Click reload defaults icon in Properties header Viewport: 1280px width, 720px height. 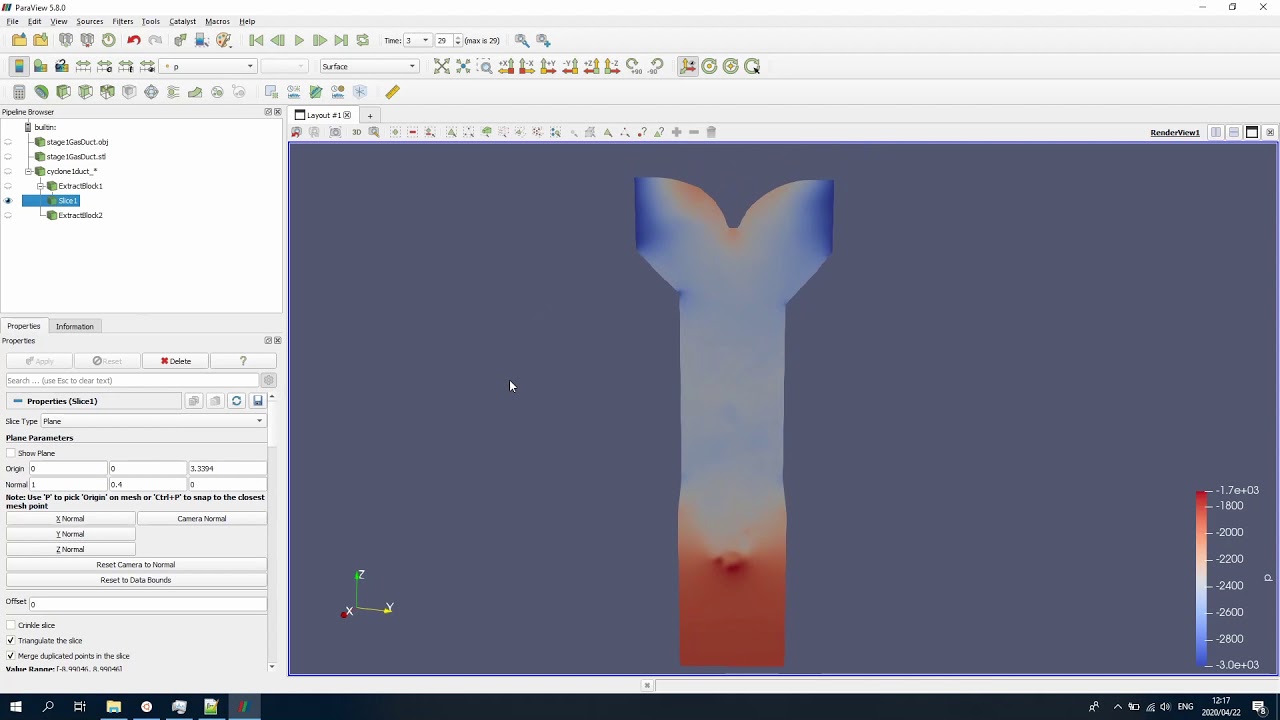coord(236,401)
